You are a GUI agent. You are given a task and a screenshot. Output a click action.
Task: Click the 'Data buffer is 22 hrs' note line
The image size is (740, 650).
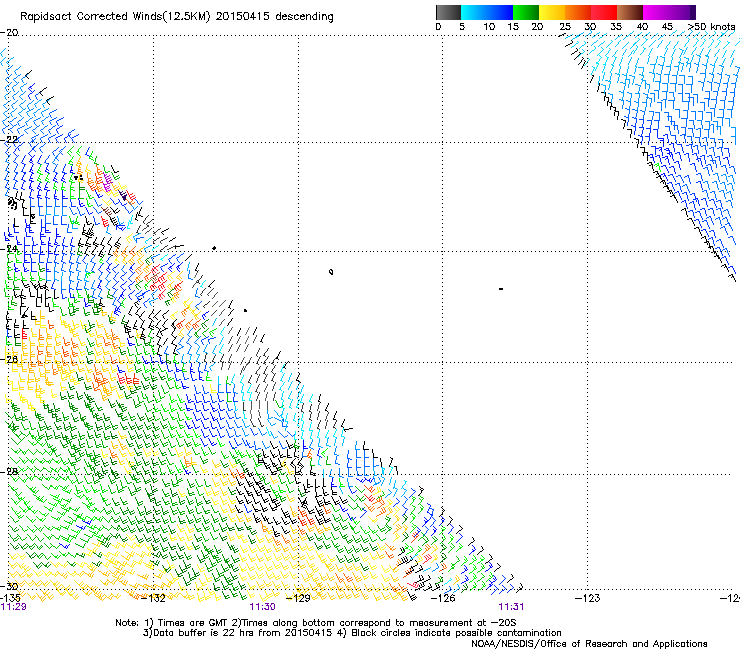(x=352, y=633)
